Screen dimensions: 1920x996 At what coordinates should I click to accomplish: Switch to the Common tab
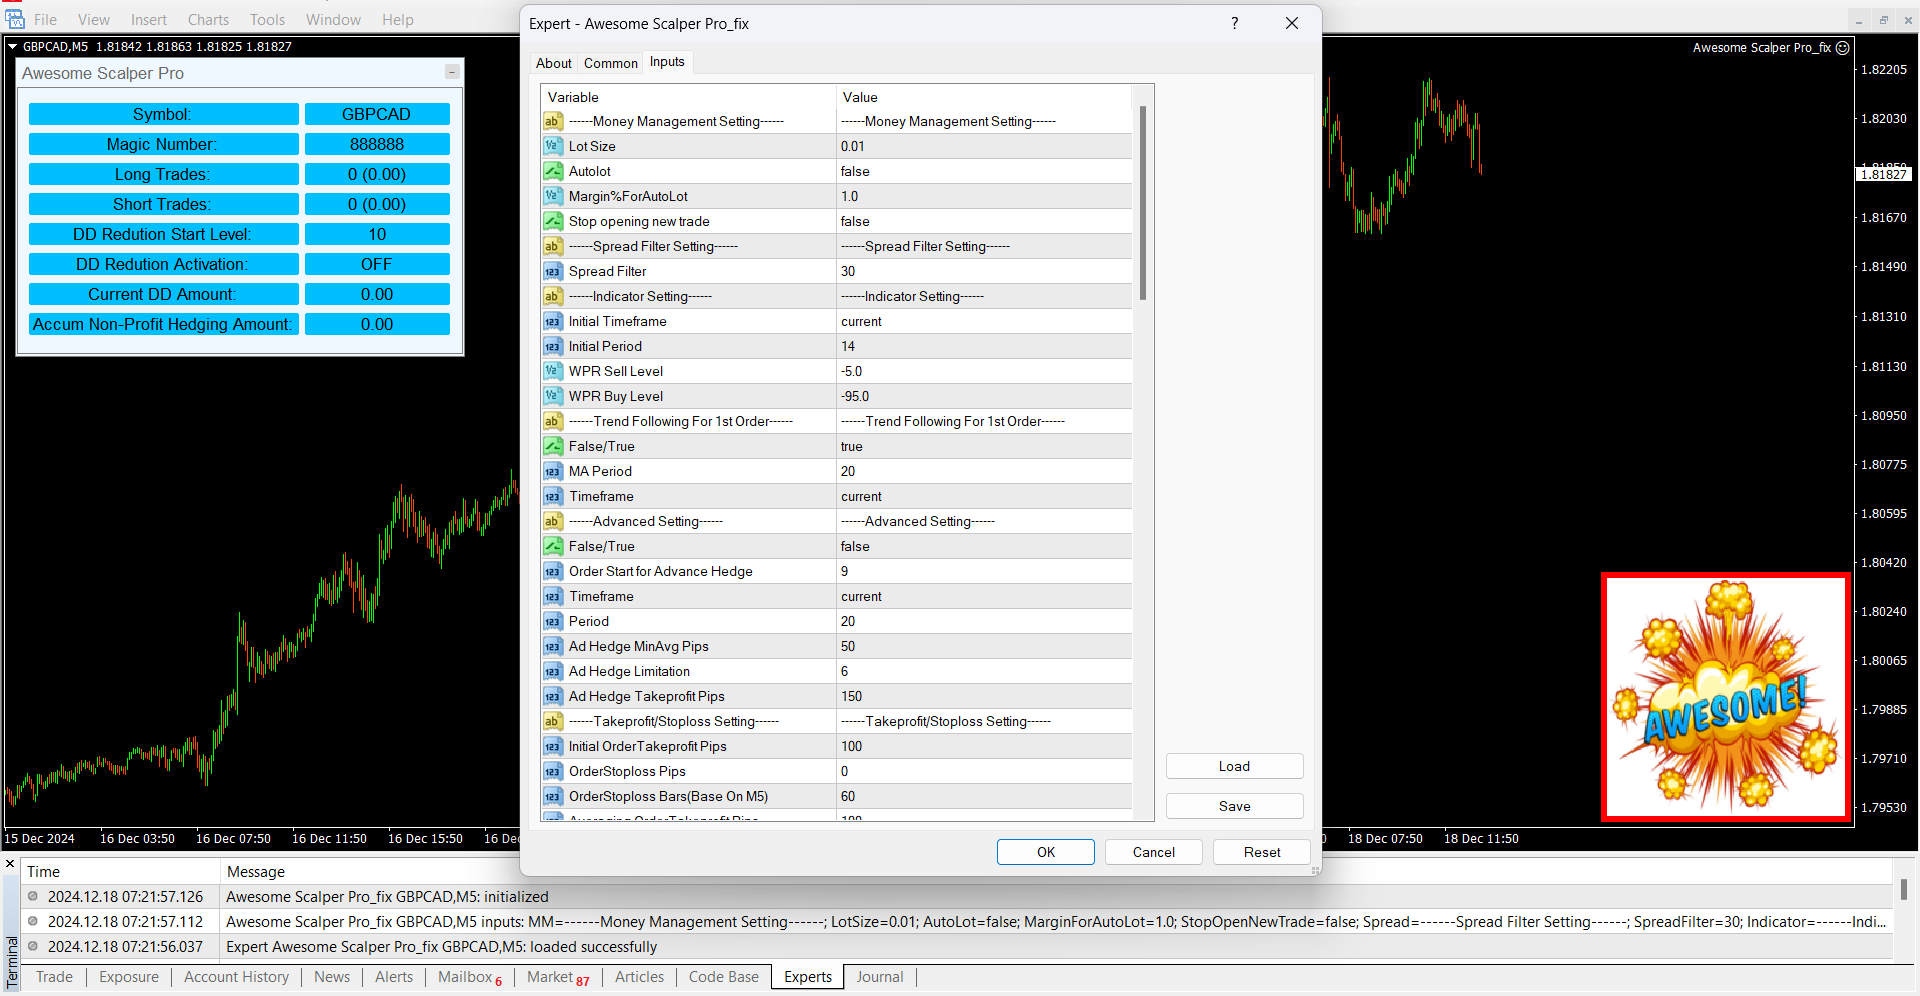click(x=610, y=63)
